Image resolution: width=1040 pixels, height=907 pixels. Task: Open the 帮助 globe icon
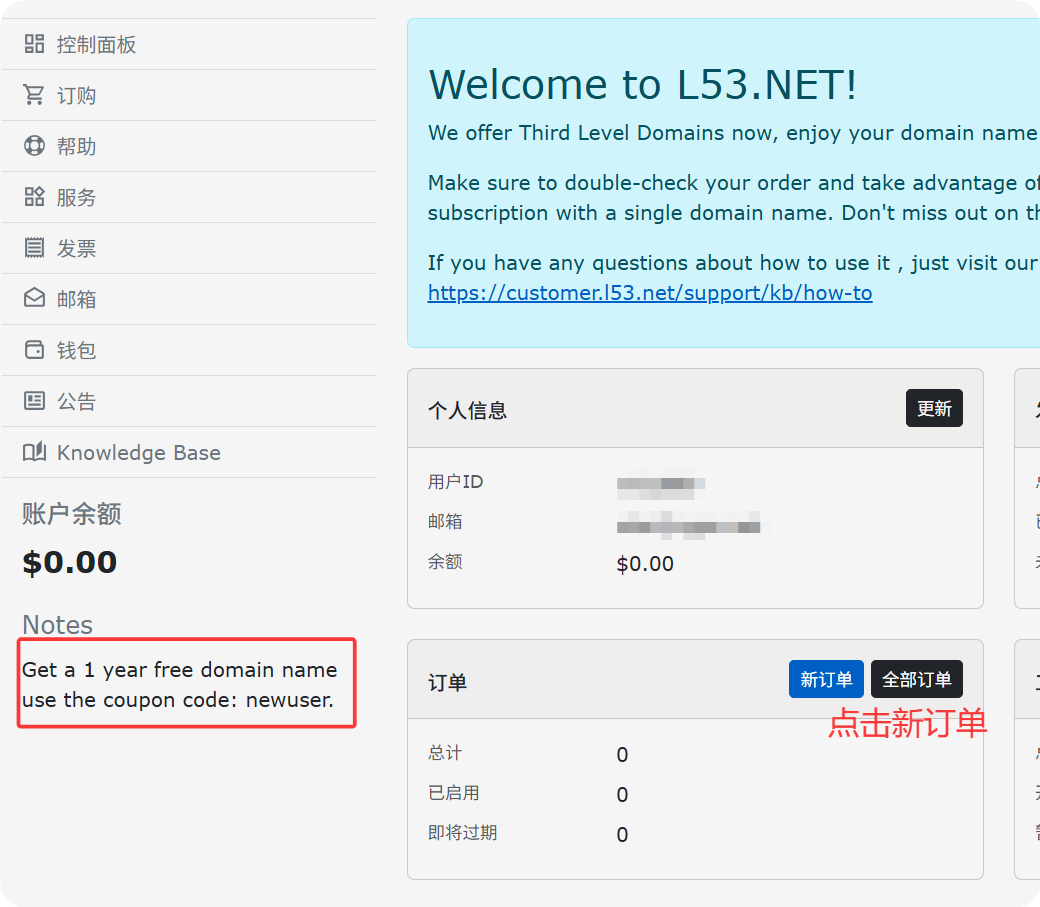click(x=32, y=146)
